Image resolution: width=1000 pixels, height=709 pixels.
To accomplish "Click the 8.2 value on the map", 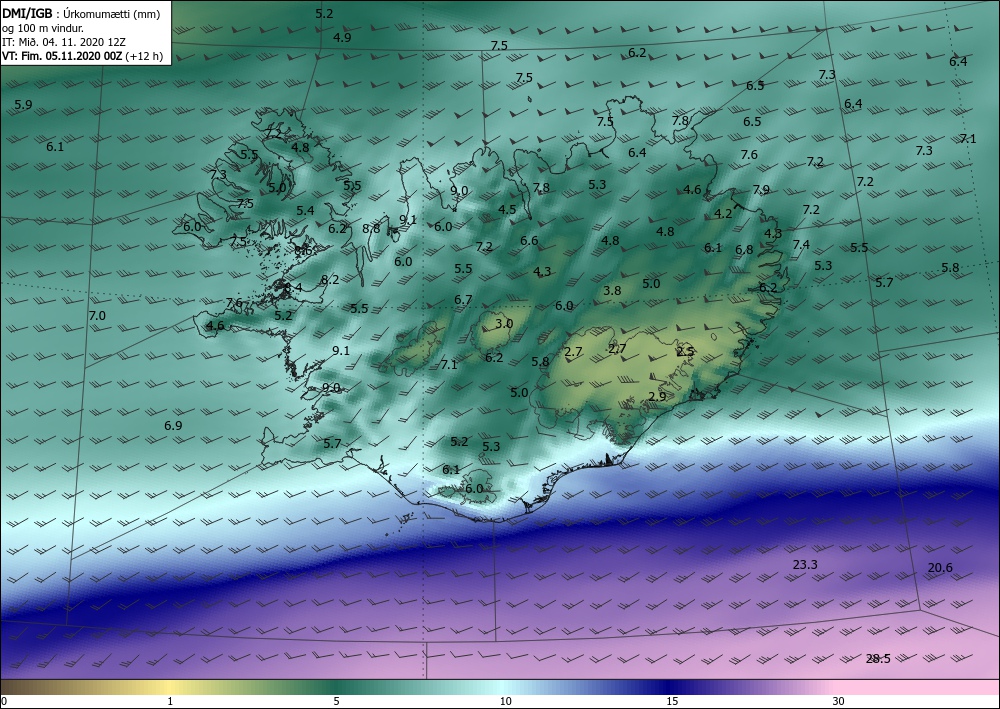I will point(330,279).
